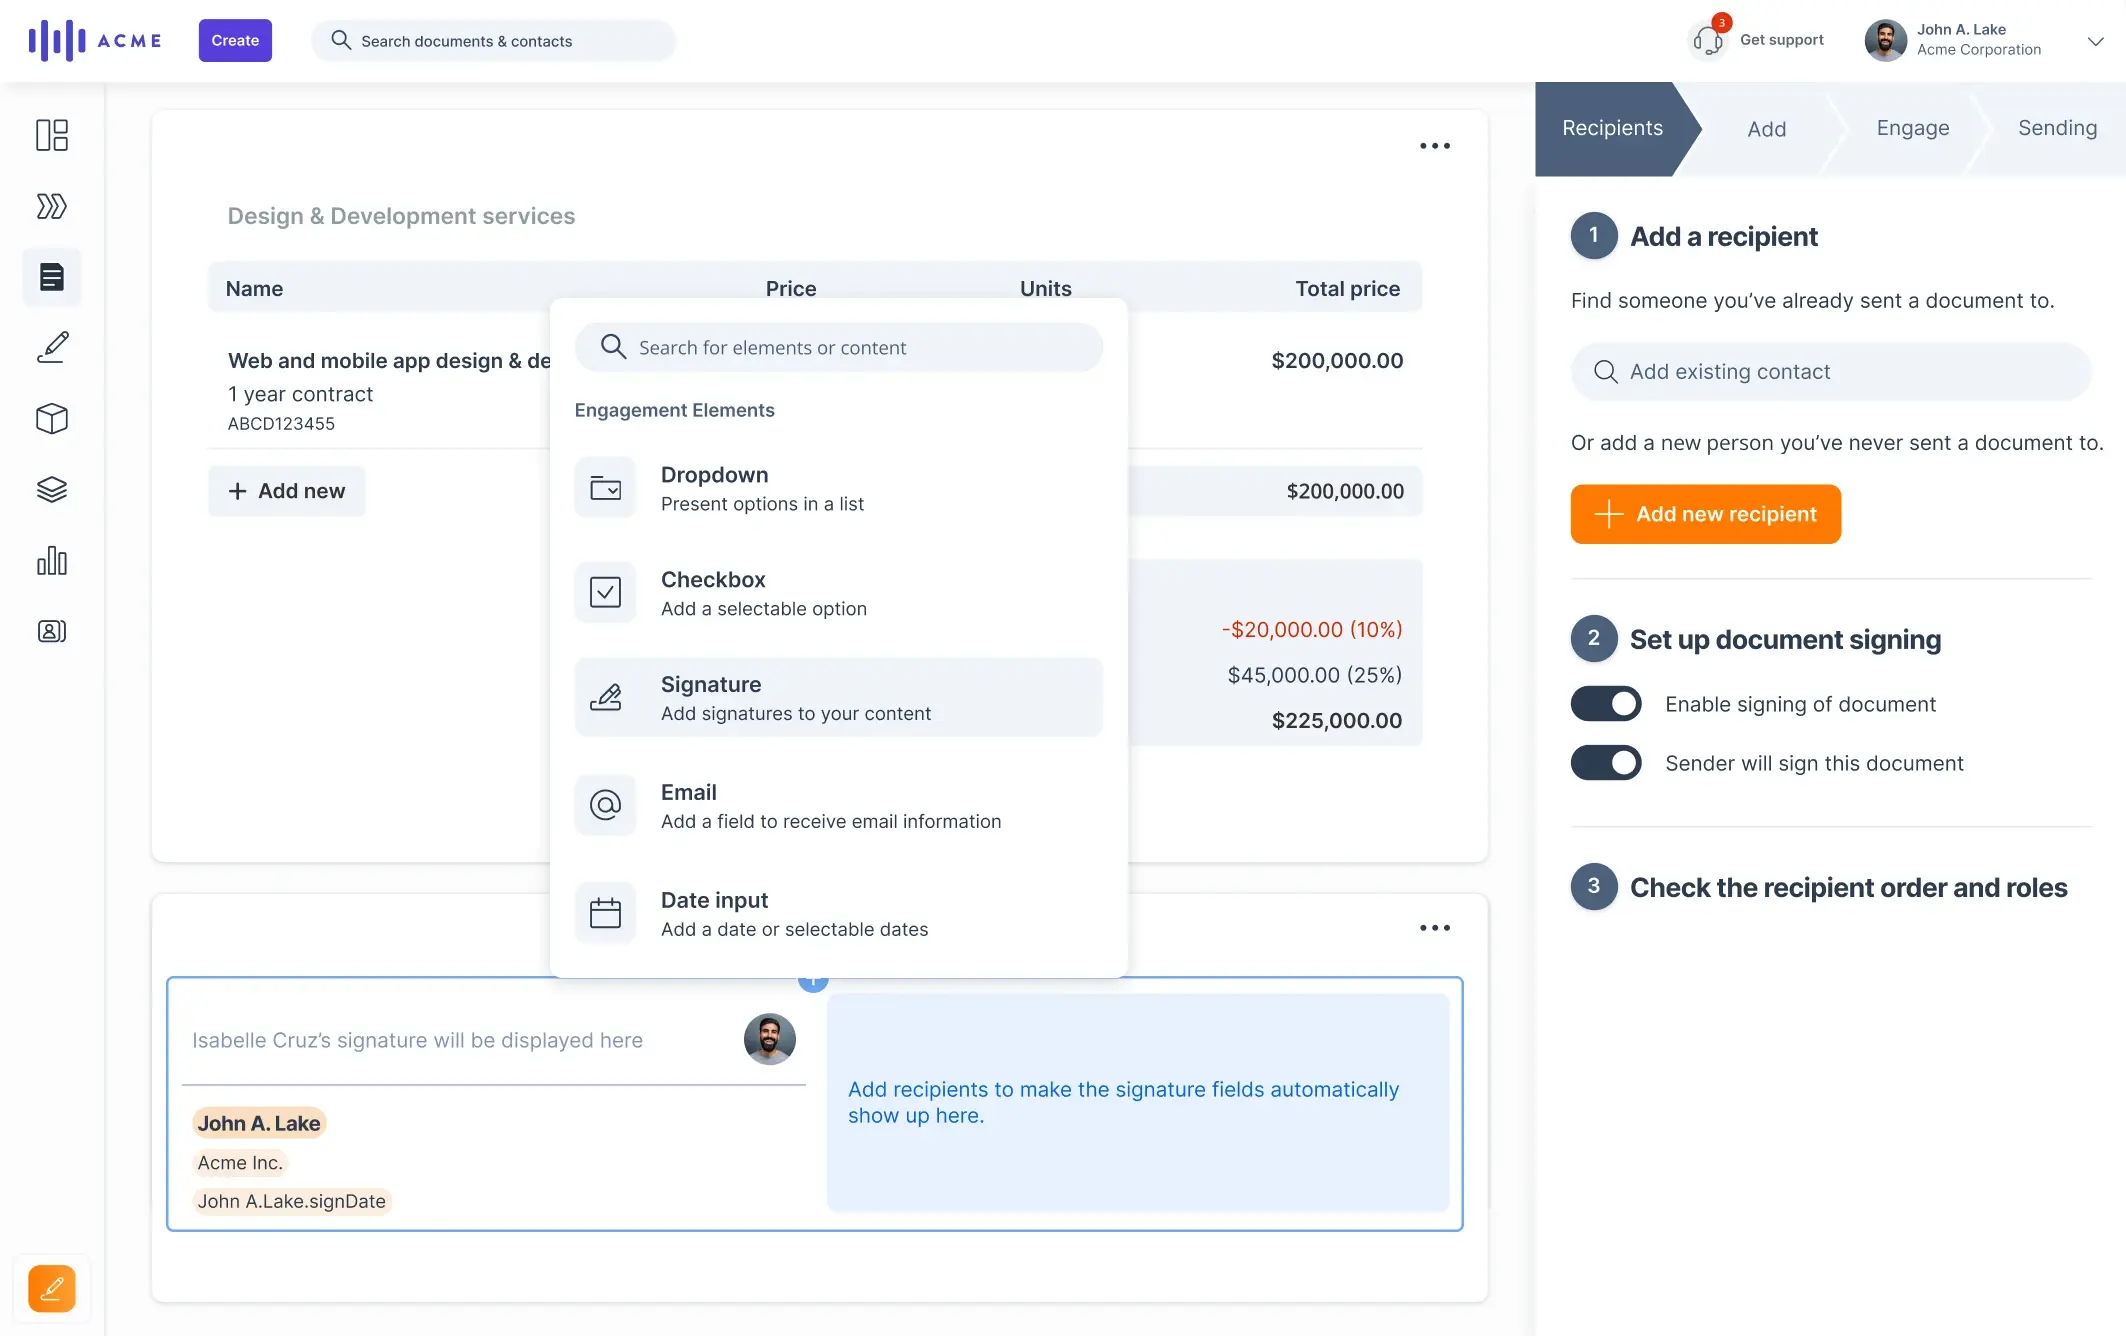The image size is (2126, 1336).
Task: Select the 3D box catalog icon
Action: point(52,418)
